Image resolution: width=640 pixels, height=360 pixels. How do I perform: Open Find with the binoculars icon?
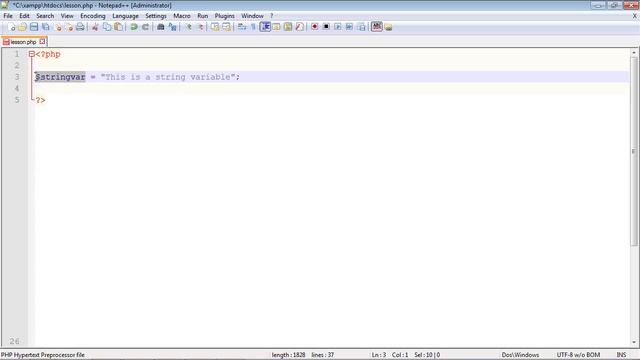click(160, 27)
